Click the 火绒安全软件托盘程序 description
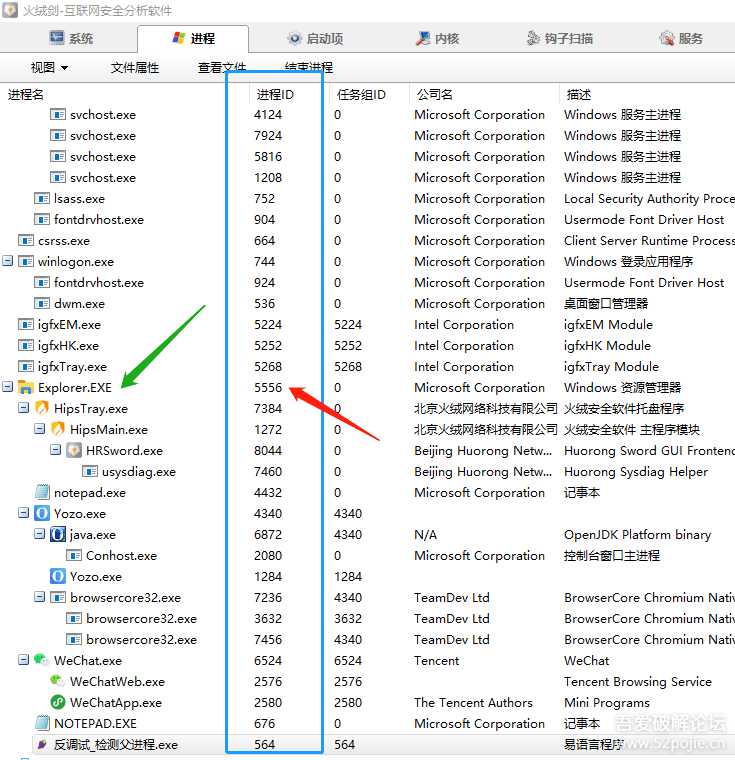Image resolution: width=735 pixels, height=760 pixels. [x=624, y=409]
